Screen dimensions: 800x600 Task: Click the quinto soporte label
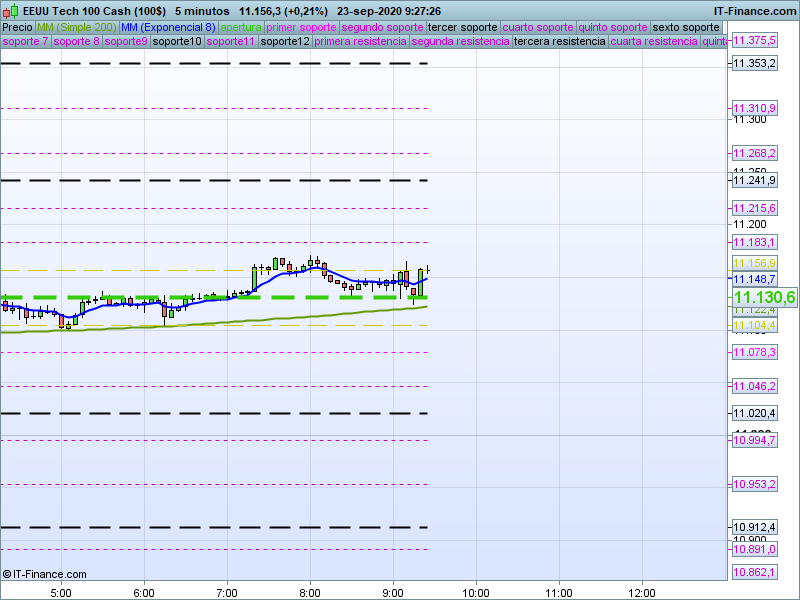click(x=613, y=27)
